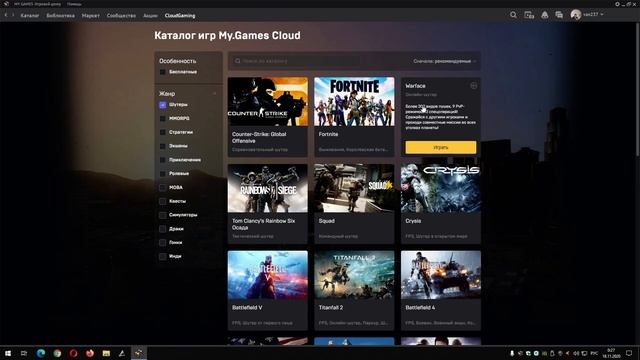
Task: Launch Opera browser from taskbar
Action: tap(73, 353)
